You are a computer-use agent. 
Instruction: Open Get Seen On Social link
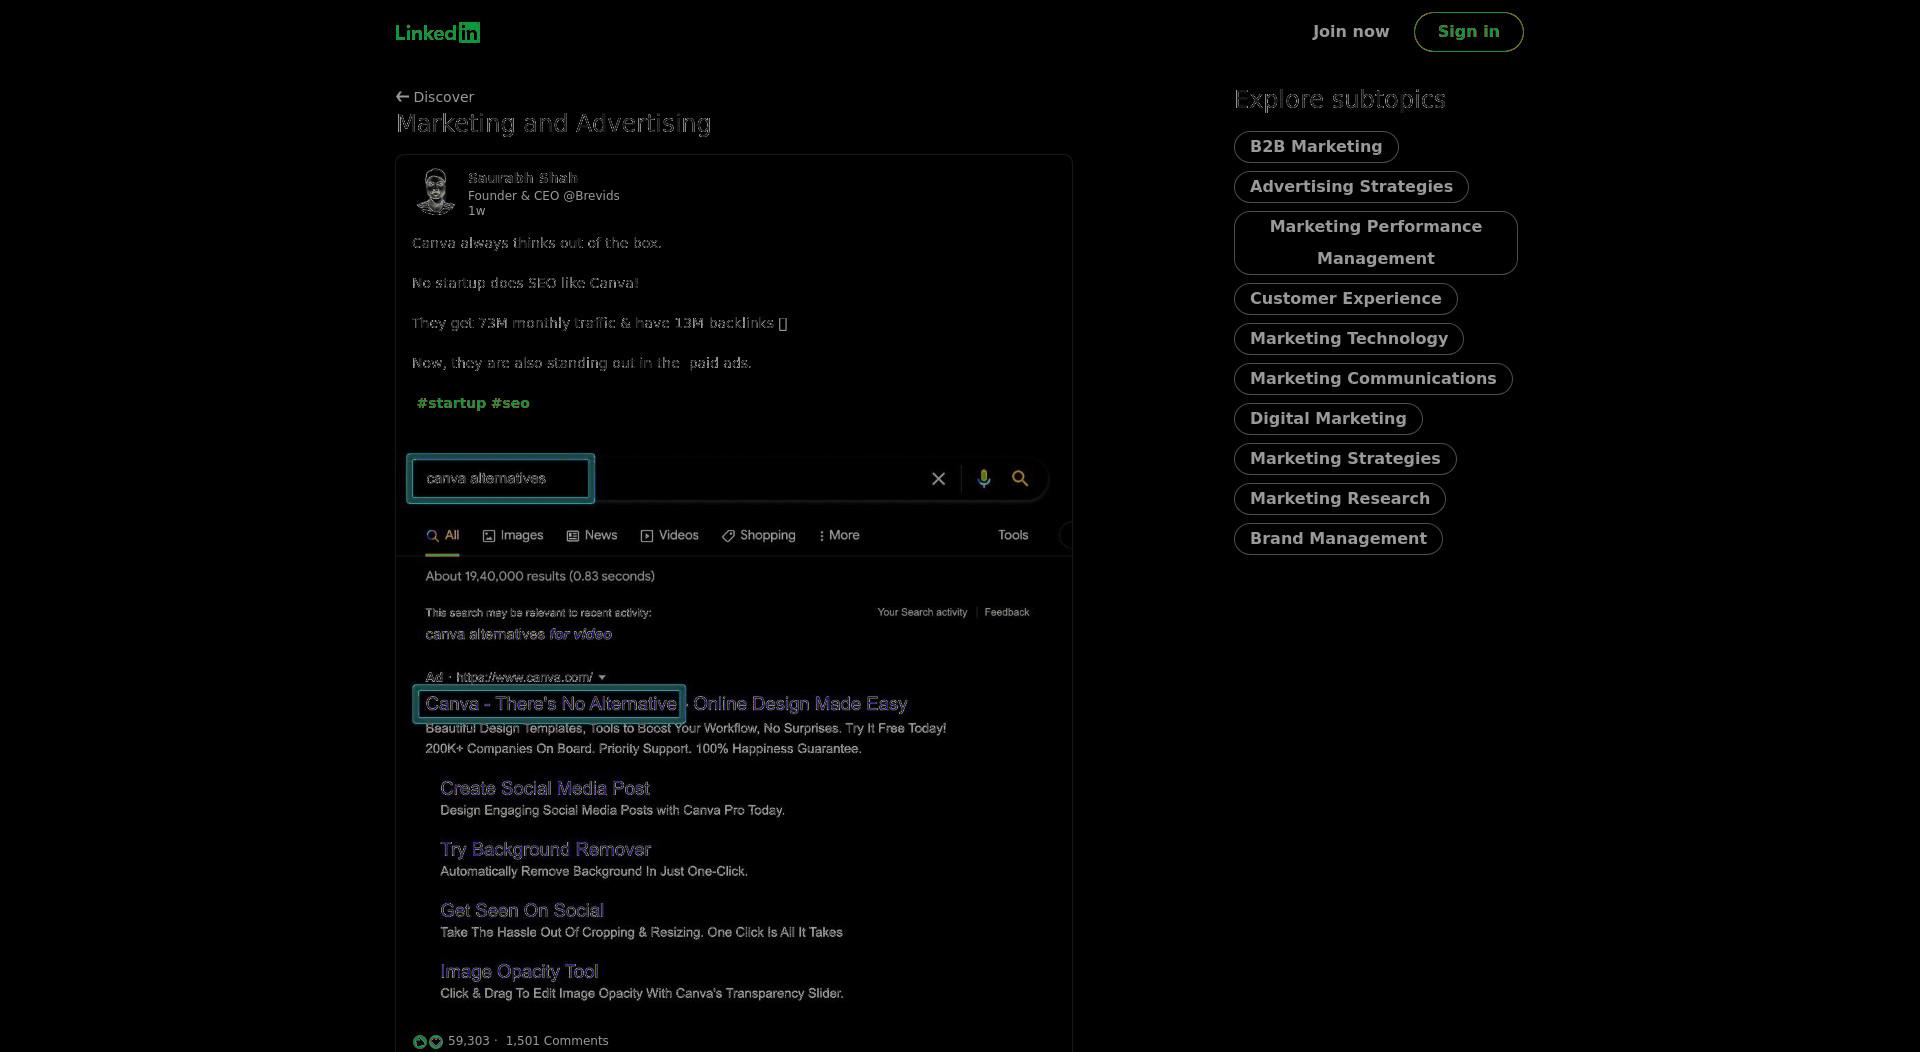[x=522, y=911]
